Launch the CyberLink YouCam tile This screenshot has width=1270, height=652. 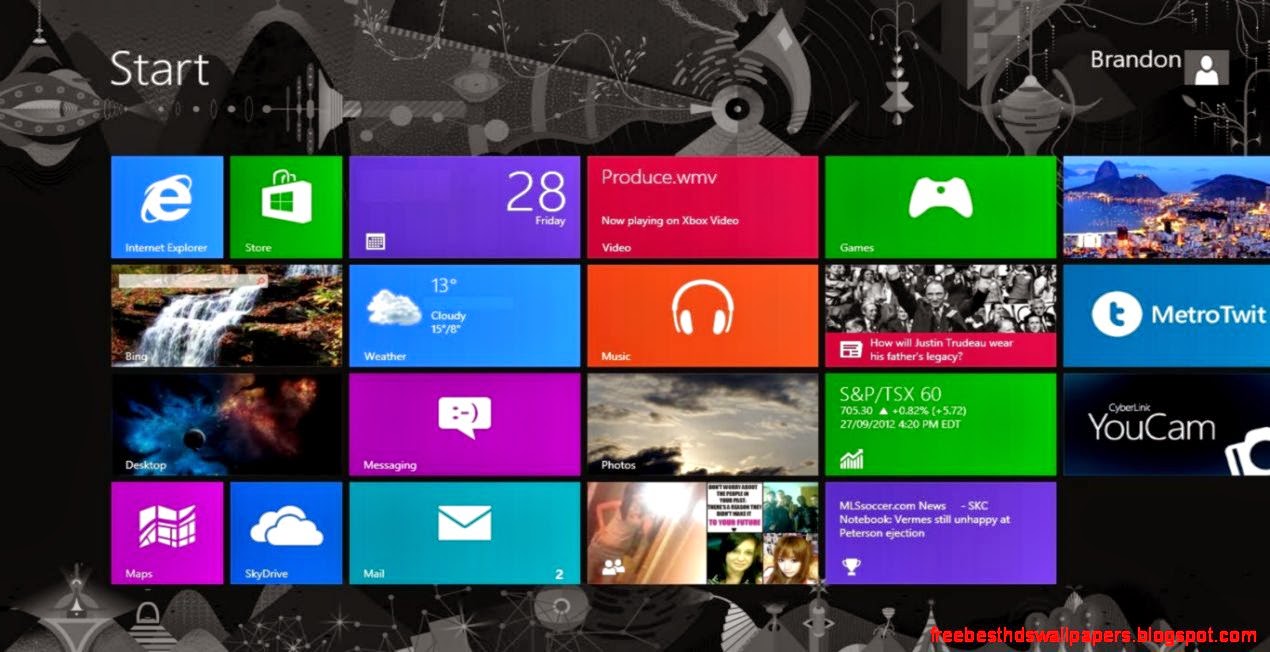tap(1166, 425)
